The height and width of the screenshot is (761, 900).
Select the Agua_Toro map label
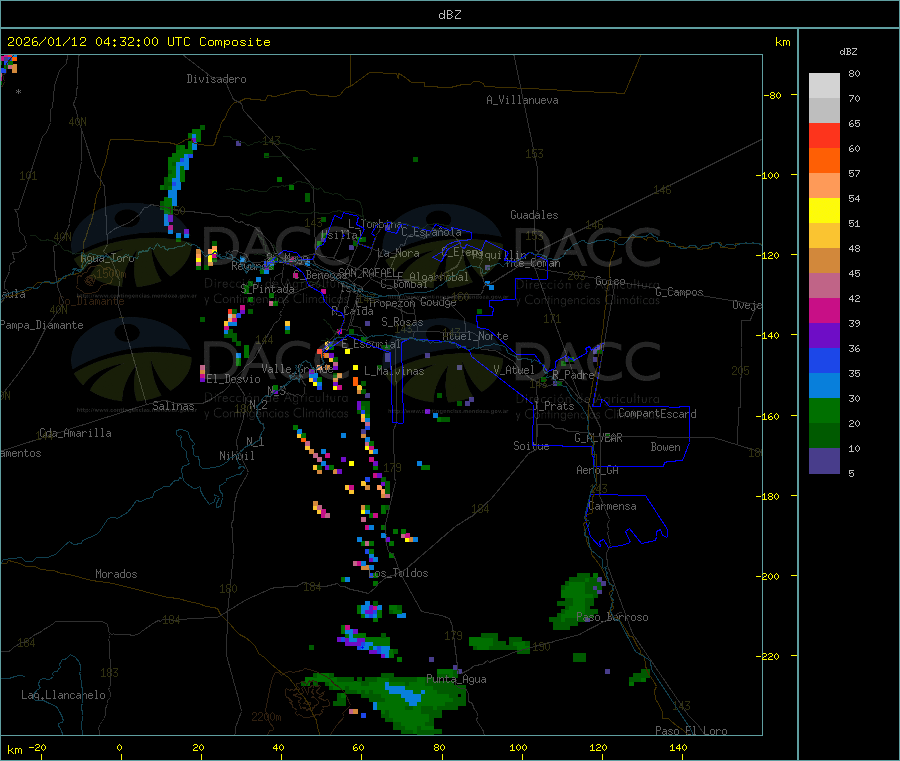(x=107, y=258)
